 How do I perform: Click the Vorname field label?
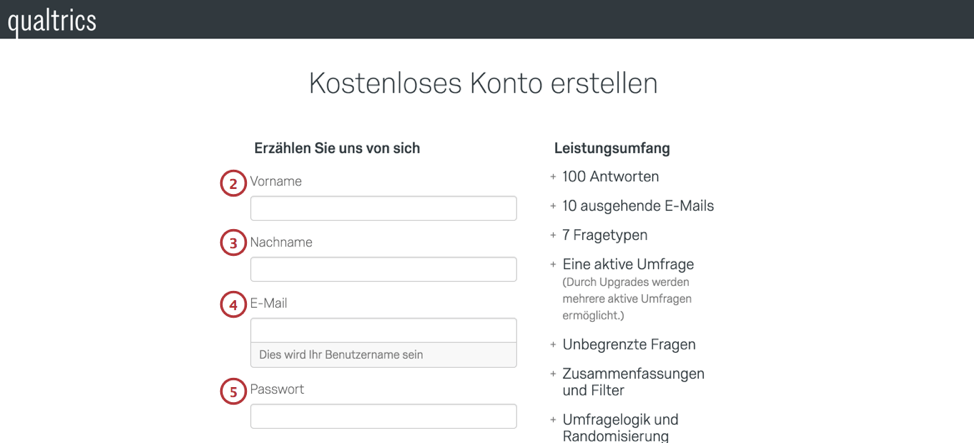click(276, 182)
